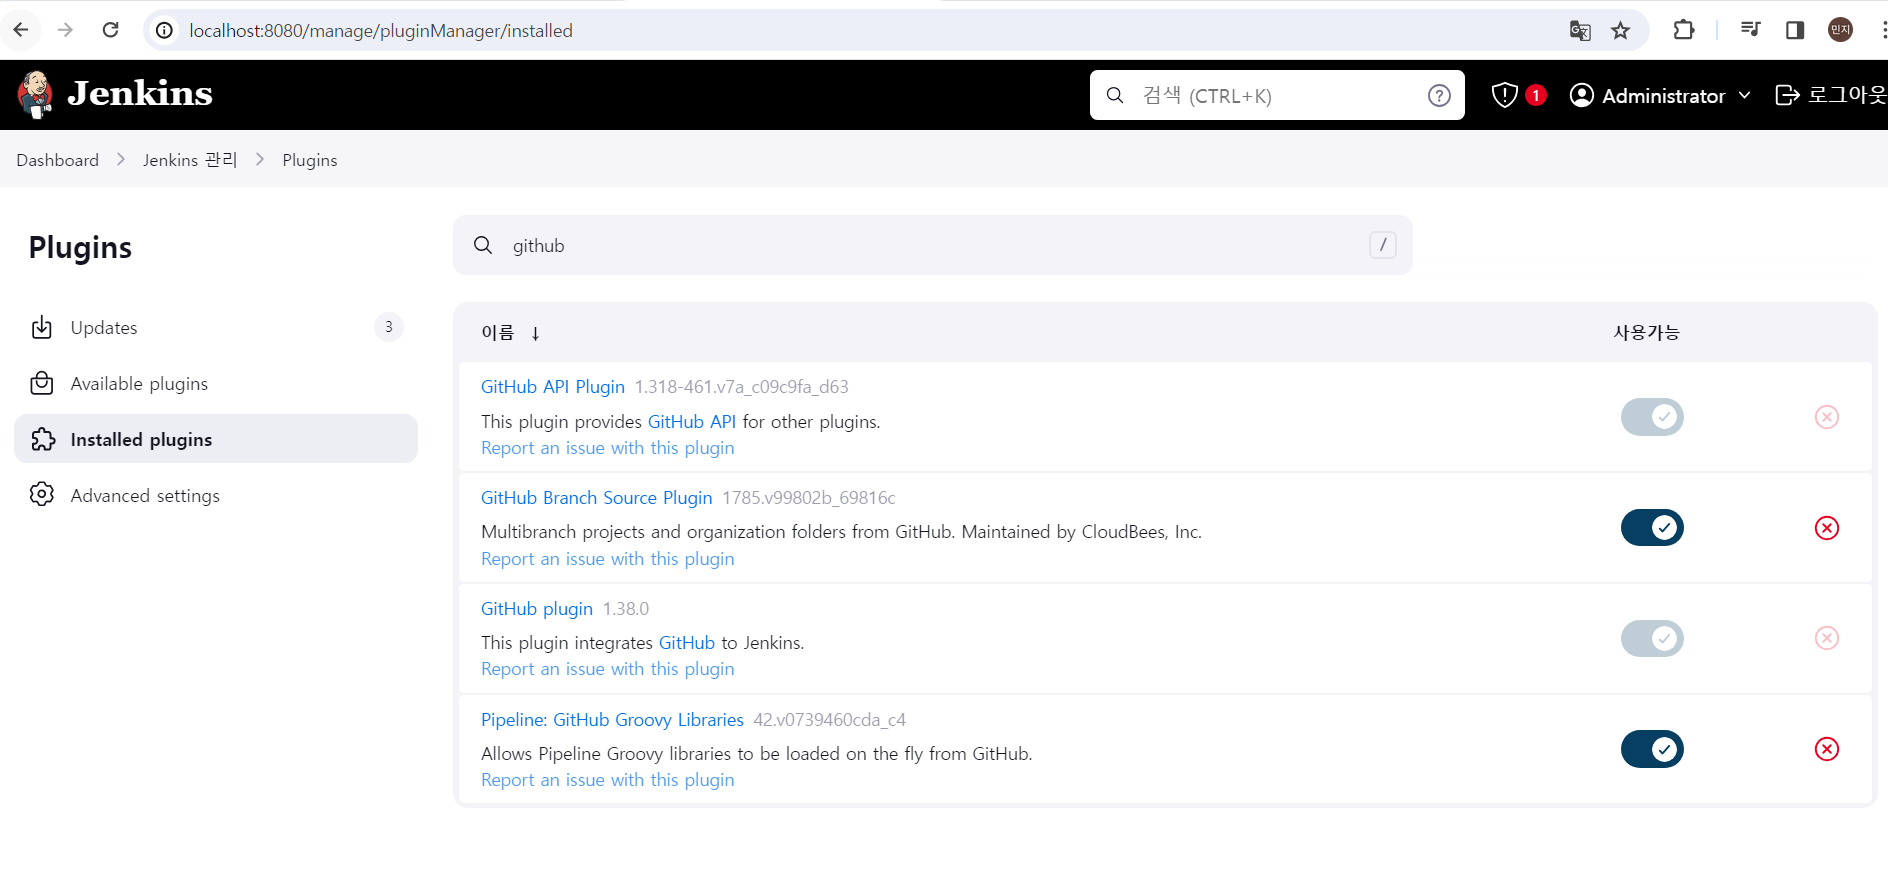This screenshot has width=1888, height=877.
Task: Click the header search magnifier icon
Action: coord(1115,95)
